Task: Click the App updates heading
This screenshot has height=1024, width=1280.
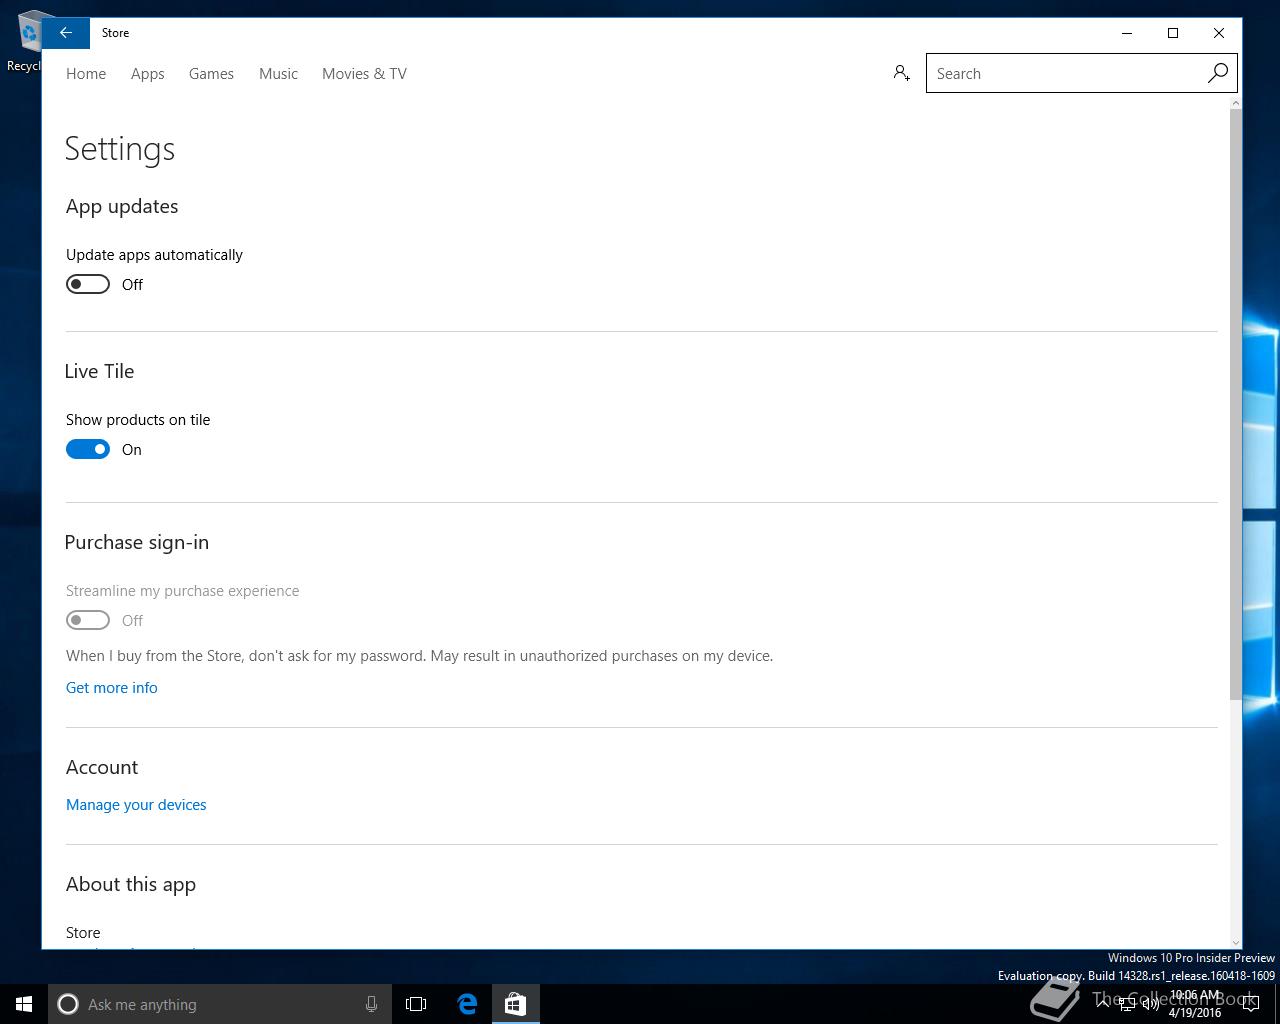Action: point(122,206)
